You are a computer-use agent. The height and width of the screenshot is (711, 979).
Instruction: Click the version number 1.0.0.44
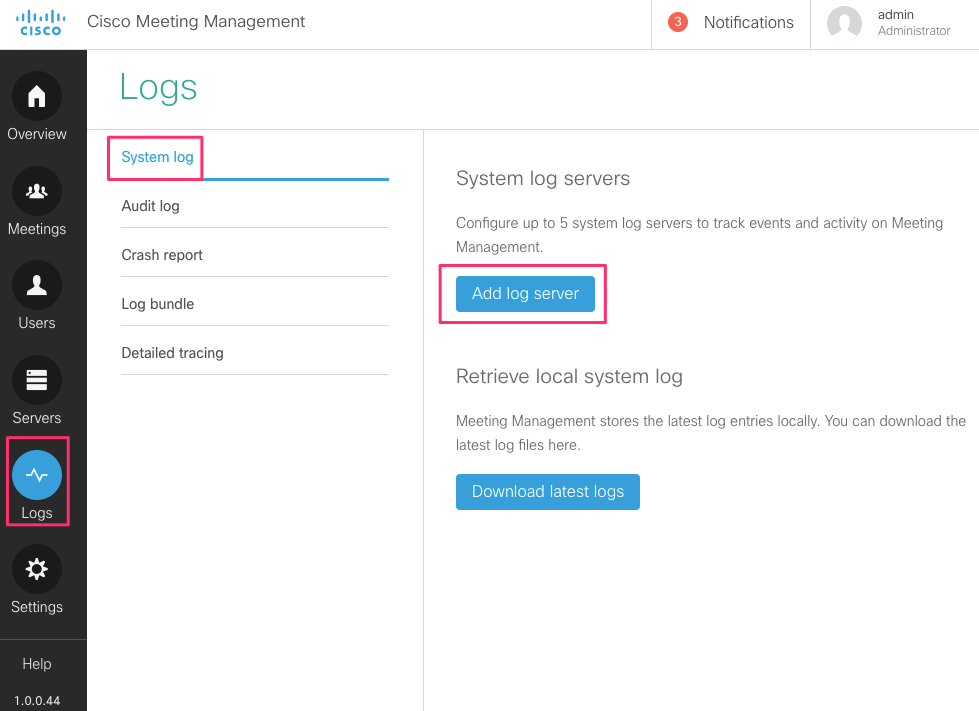(x=37, y=700)
